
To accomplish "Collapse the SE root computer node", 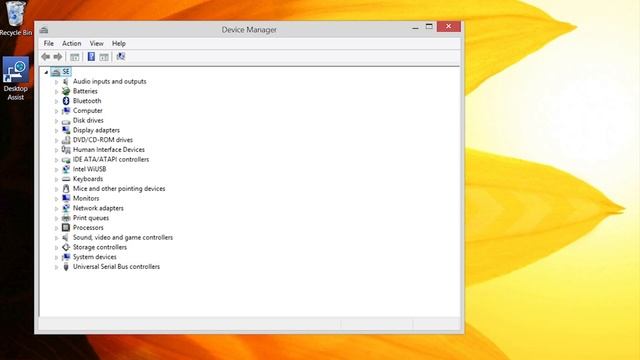I will [x=46, y=72].
